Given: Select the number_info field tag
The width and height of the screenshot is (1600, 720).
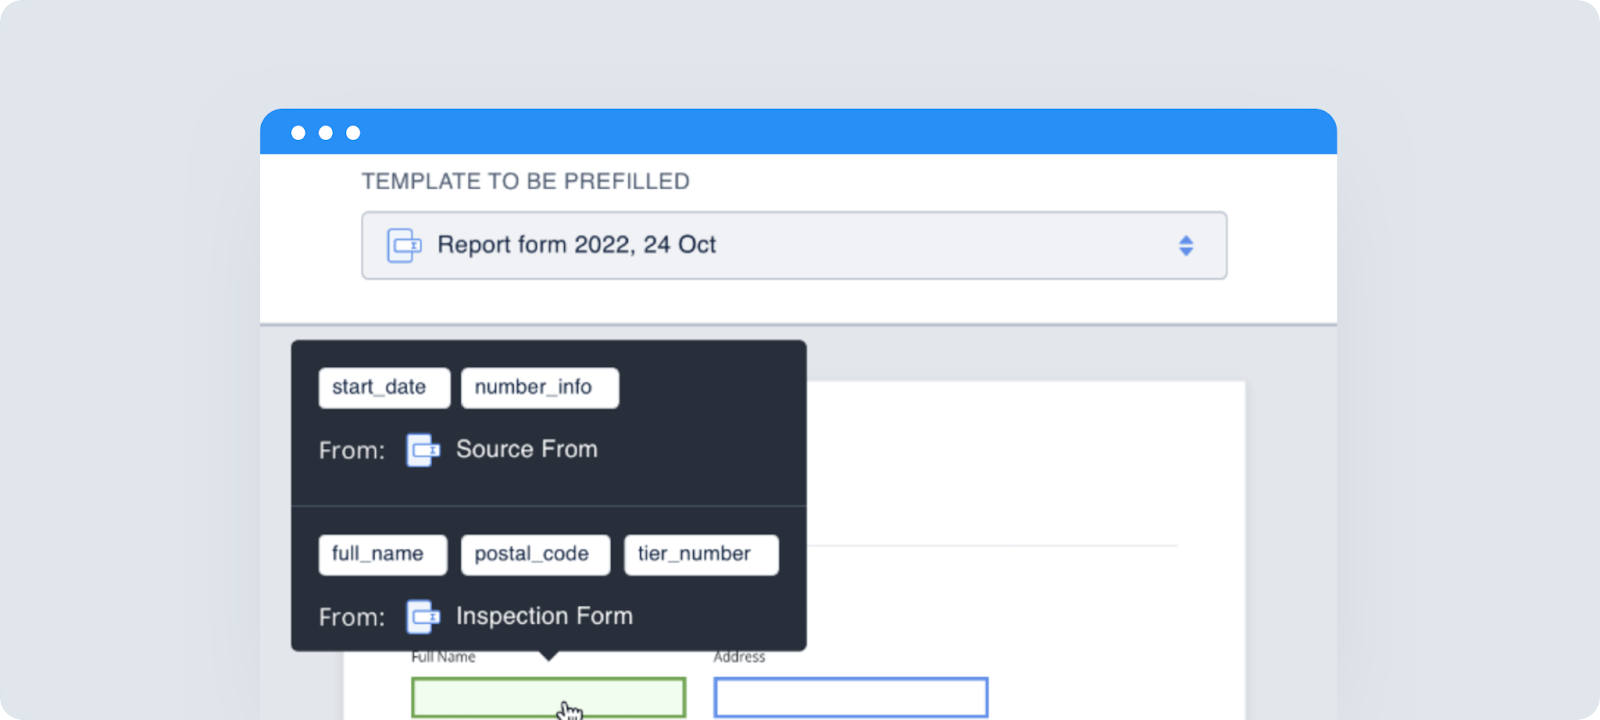Looking at the screenshot, I should coord(539,388).
